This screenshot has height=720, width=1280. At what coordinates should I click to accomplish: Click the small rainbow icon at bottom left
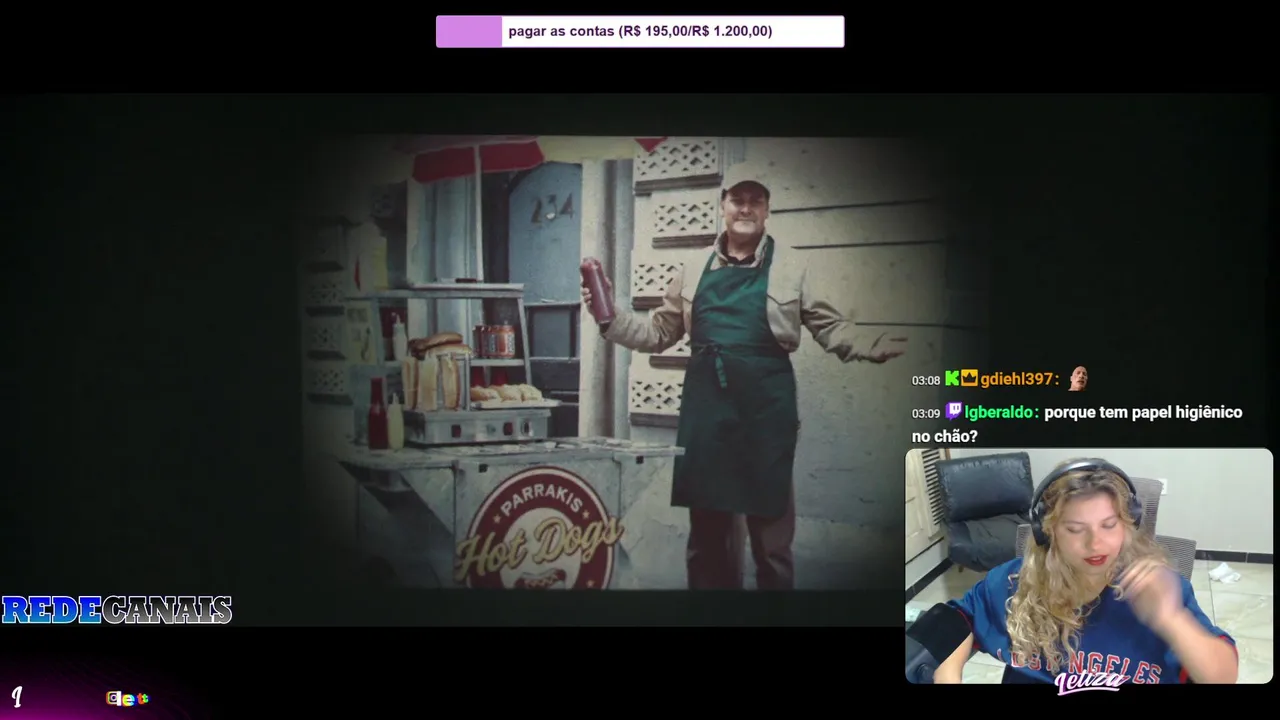(x=127, y=698)
